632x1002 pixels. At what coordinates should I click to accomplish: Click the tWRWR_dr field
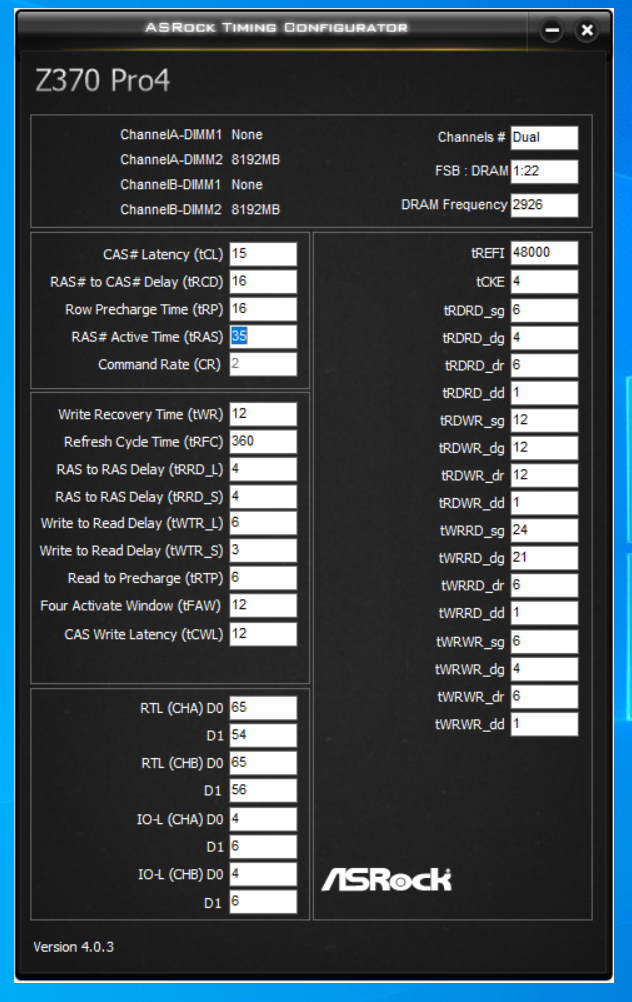544,696
